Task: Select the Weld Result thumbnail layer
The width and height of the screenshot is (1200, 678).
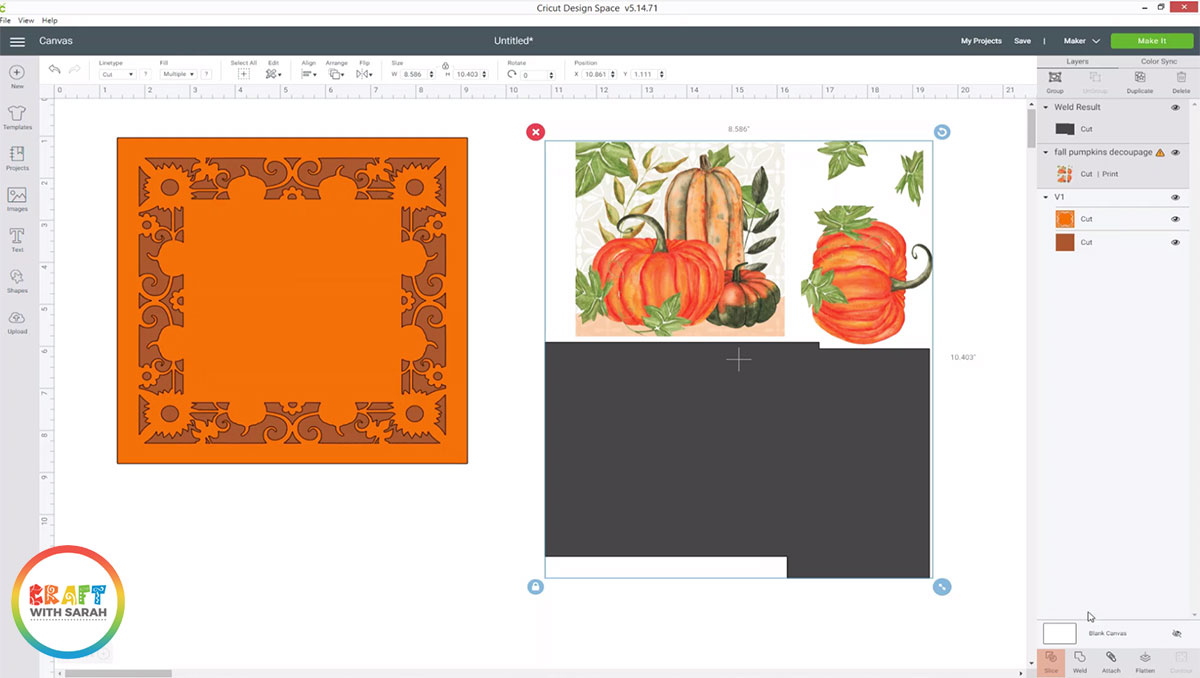Action: (x=1064, y=129)
